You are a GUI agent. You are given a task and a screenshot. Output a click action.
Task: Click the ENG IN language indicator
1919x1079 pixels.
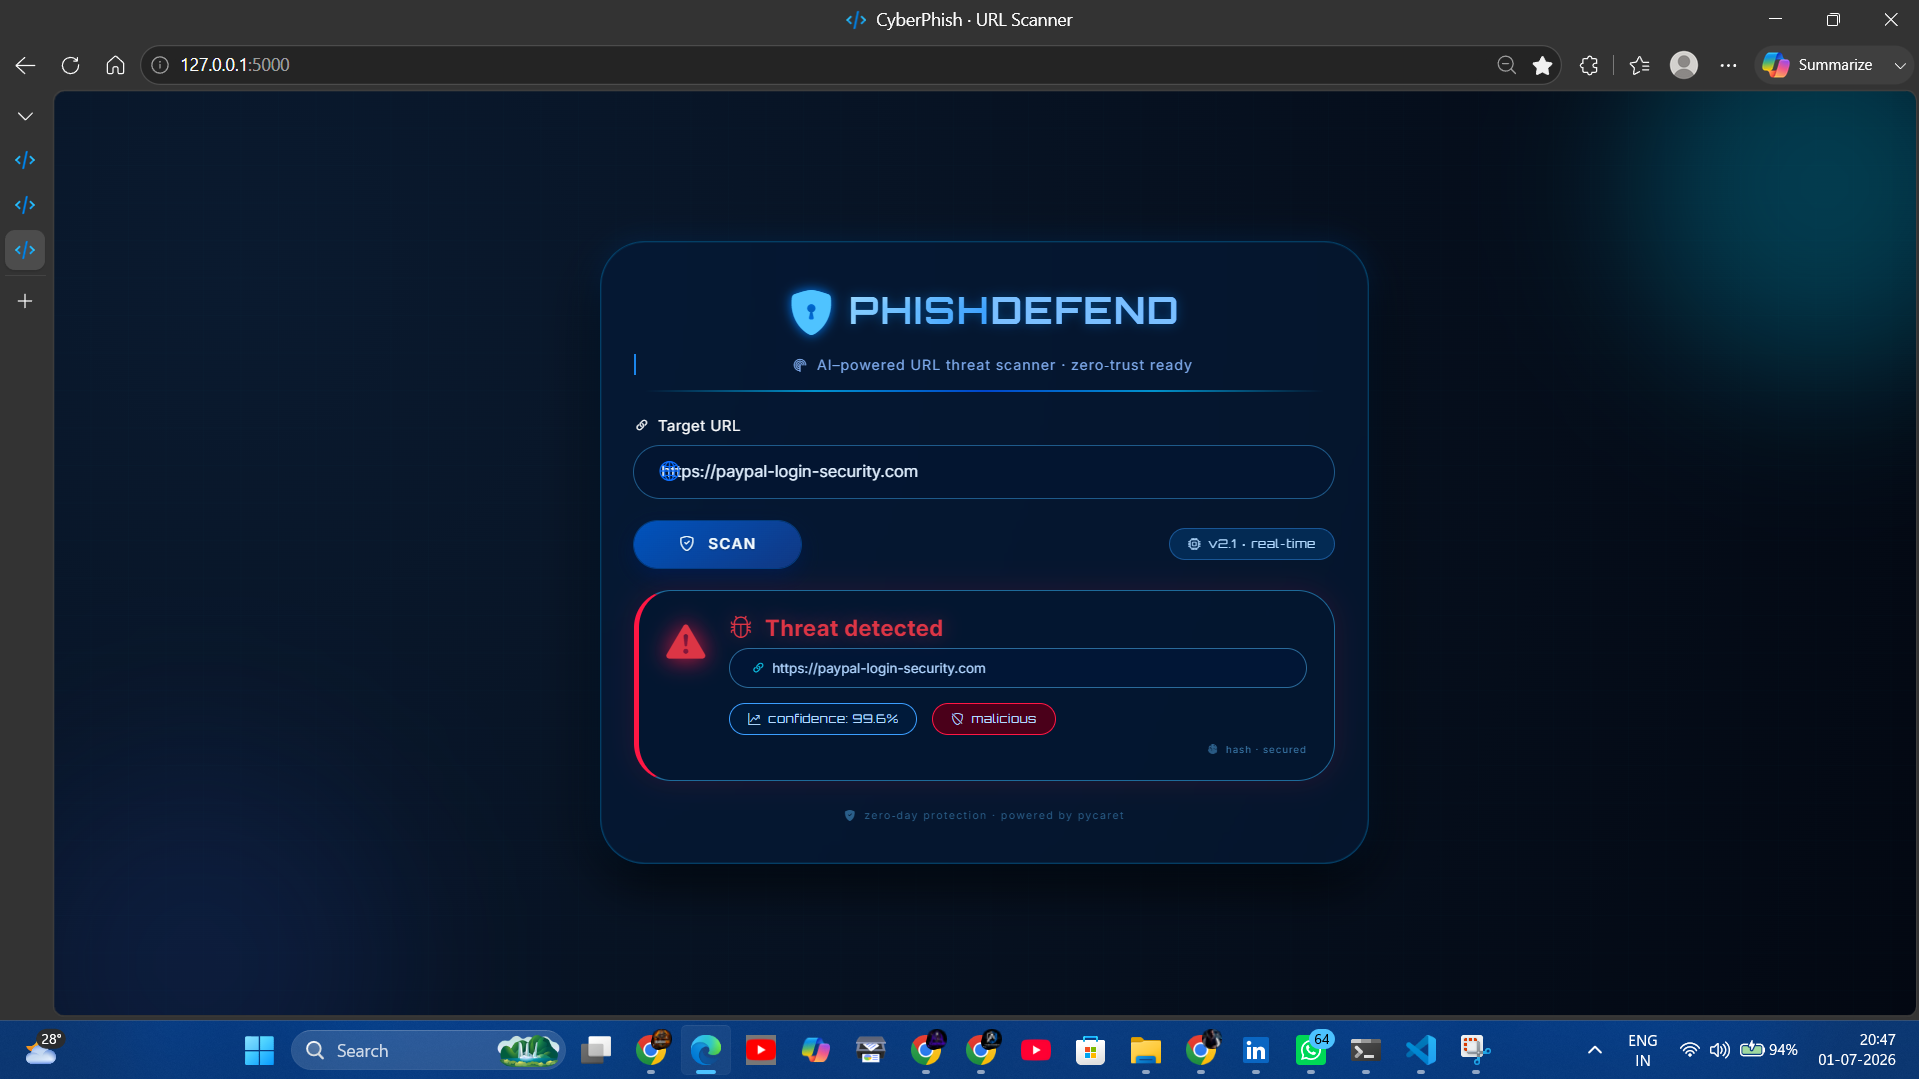pyautogui.click(x=1643, y=1050)
